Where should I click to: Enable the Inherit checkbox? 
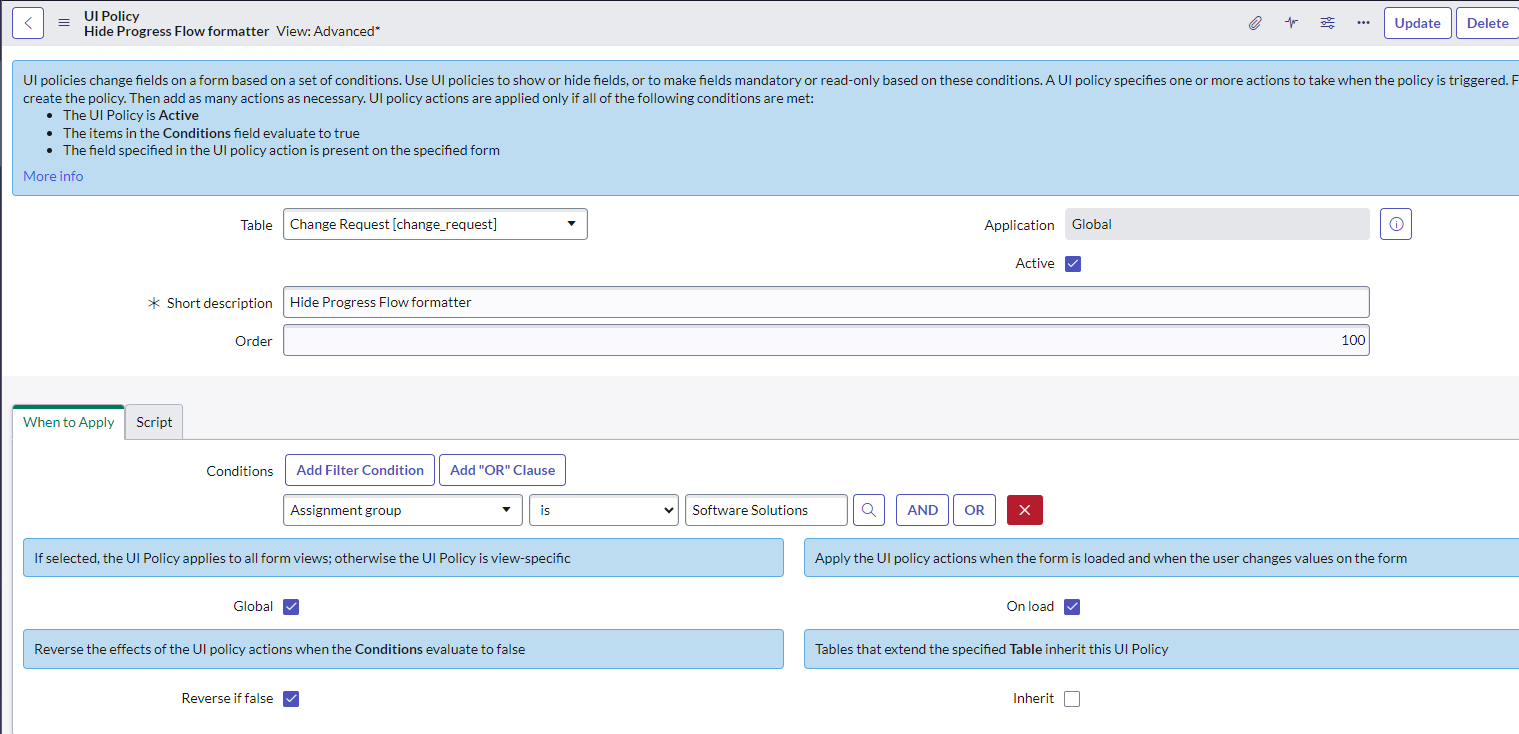(1072, 699)
